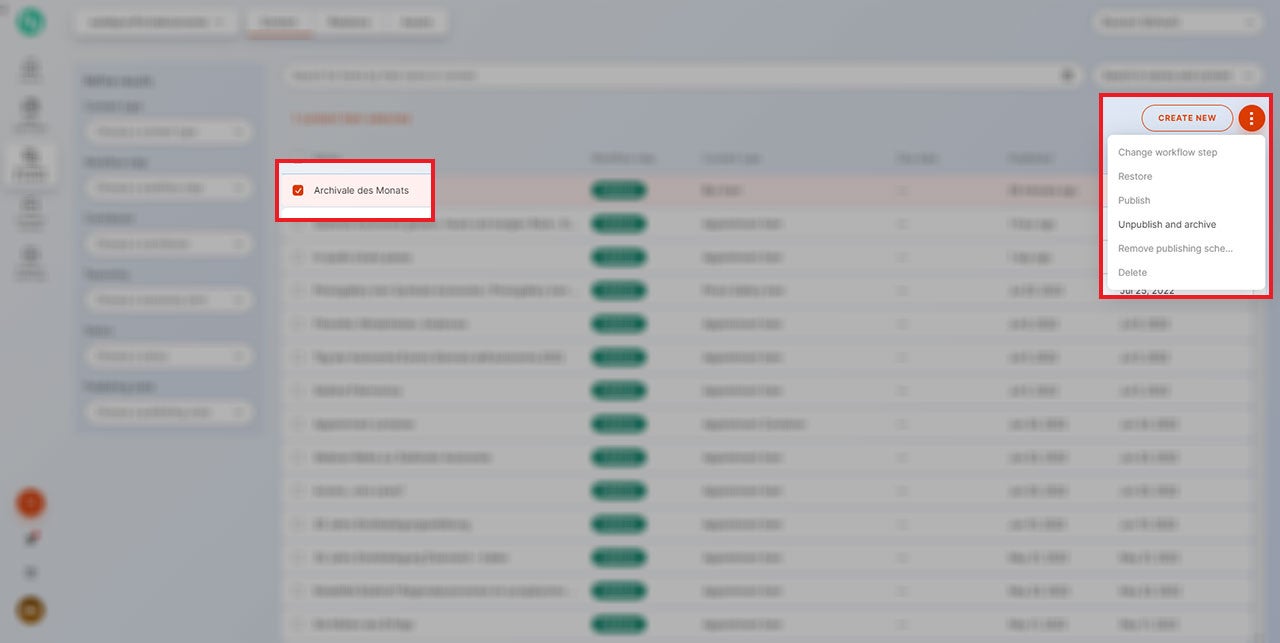Screen dimensions: 1280x643
Task: Tick the checkbox of row below Archivale des Monats
Action: point(298,224)
